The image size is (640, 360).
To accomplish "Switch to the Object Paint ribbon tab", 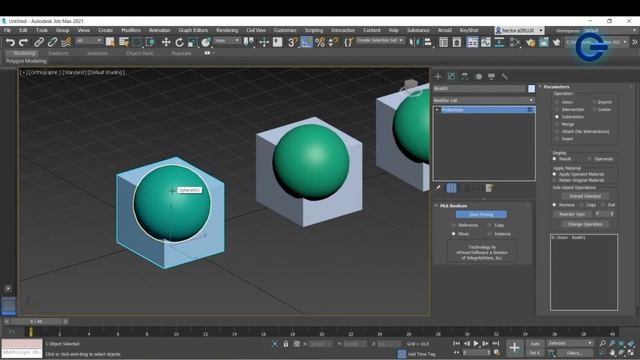I will point(140,53).
